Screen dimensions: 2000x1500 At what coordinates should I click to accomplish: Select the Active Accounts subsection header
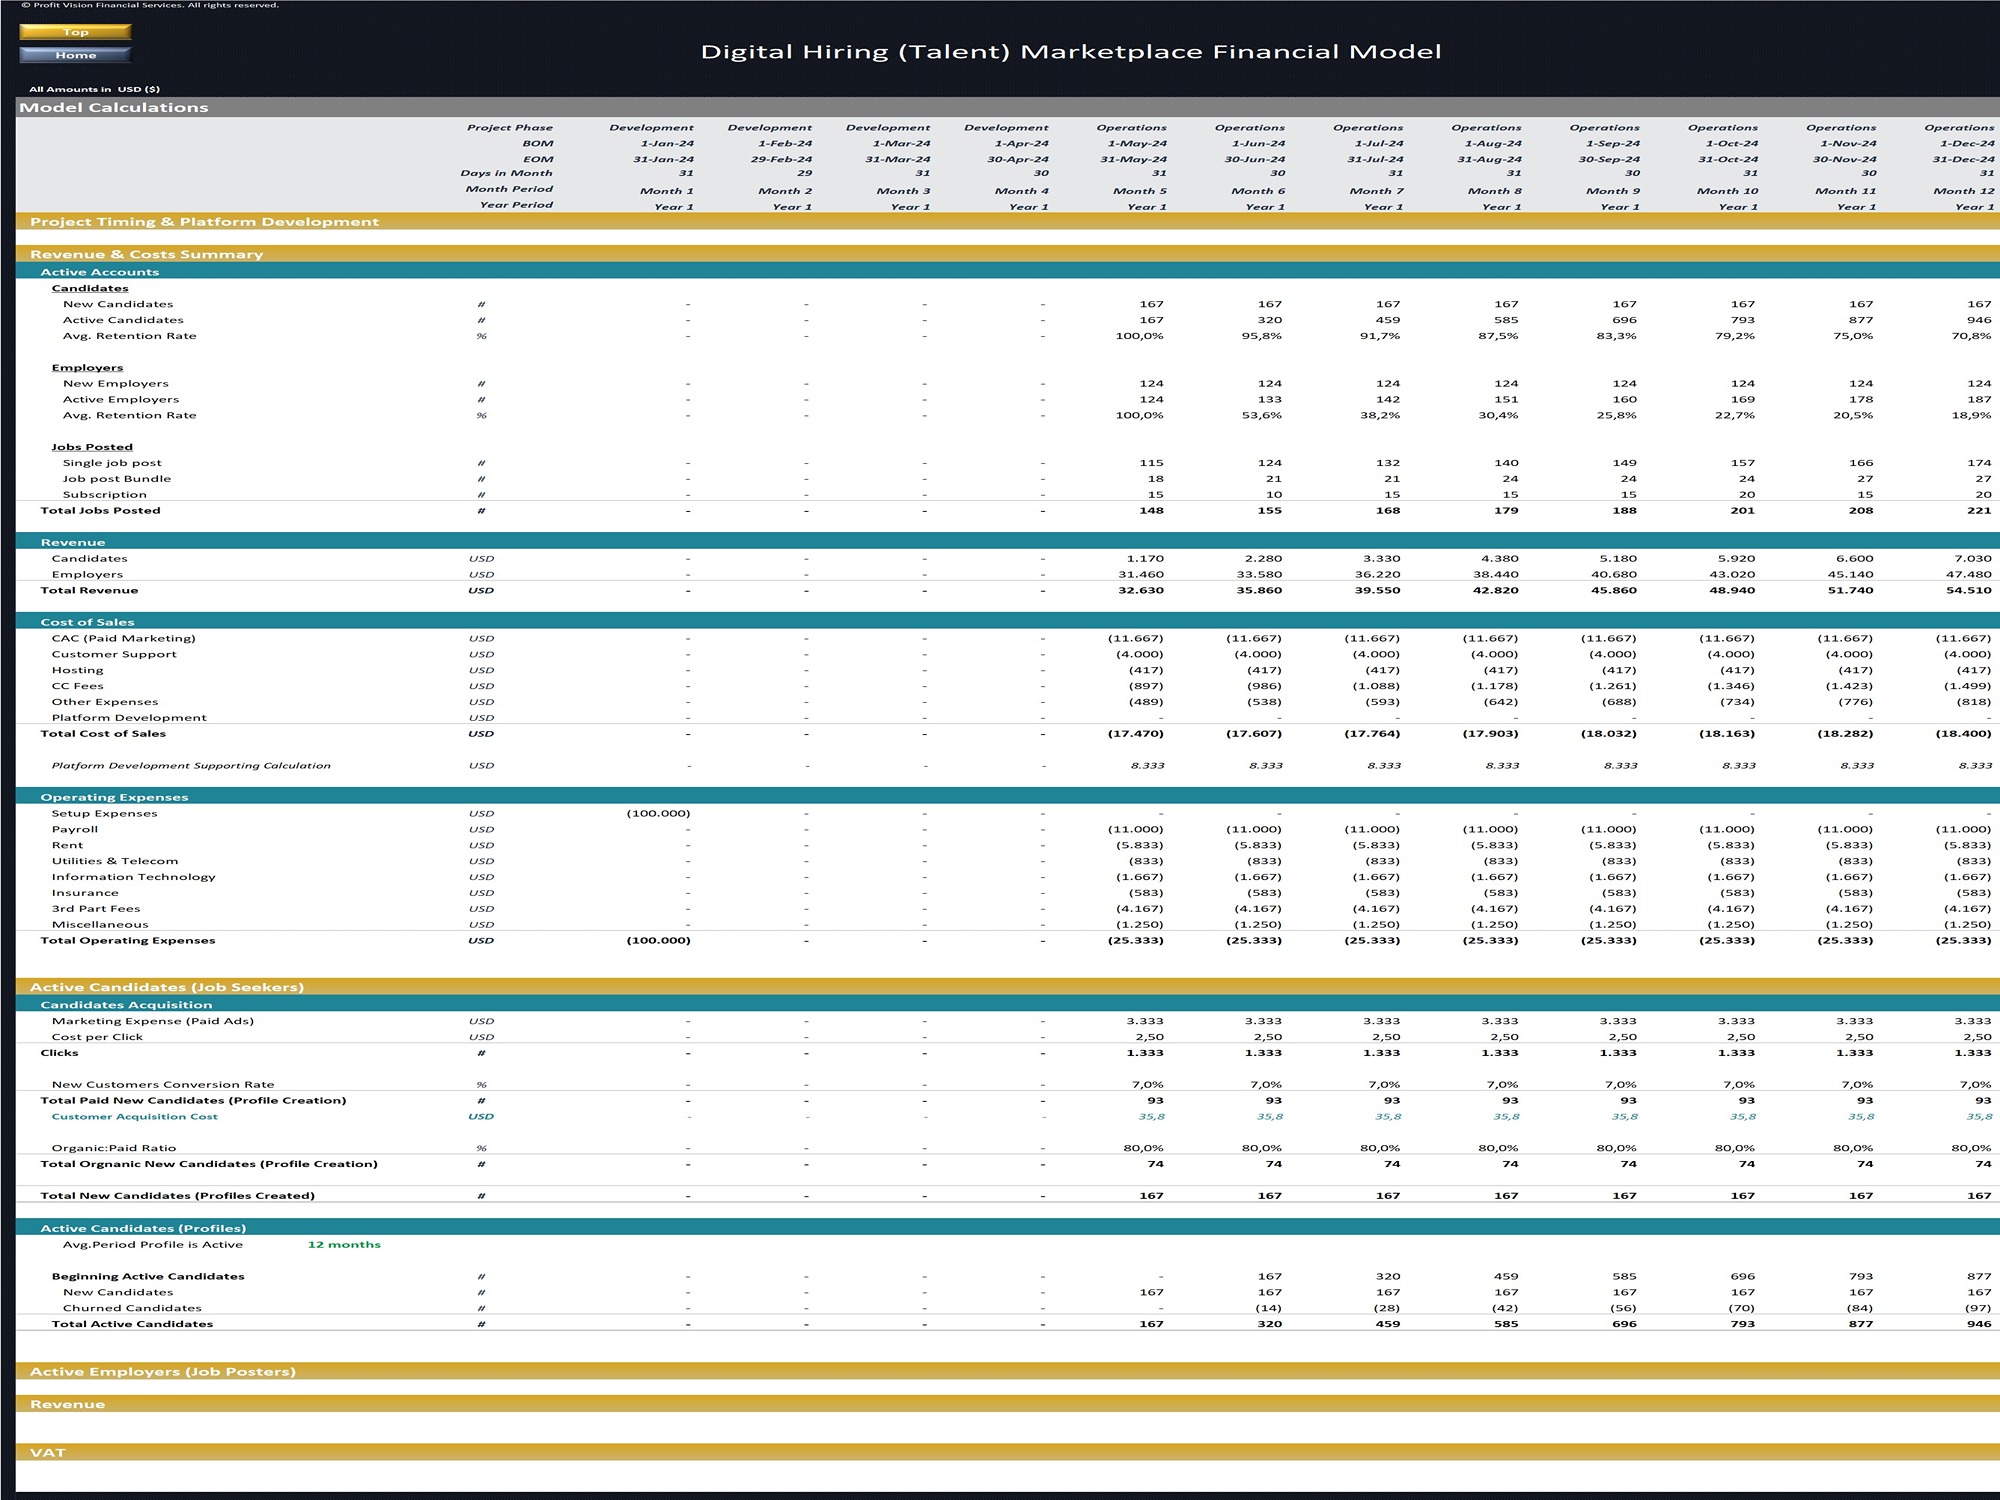(x=1008, y=272)
